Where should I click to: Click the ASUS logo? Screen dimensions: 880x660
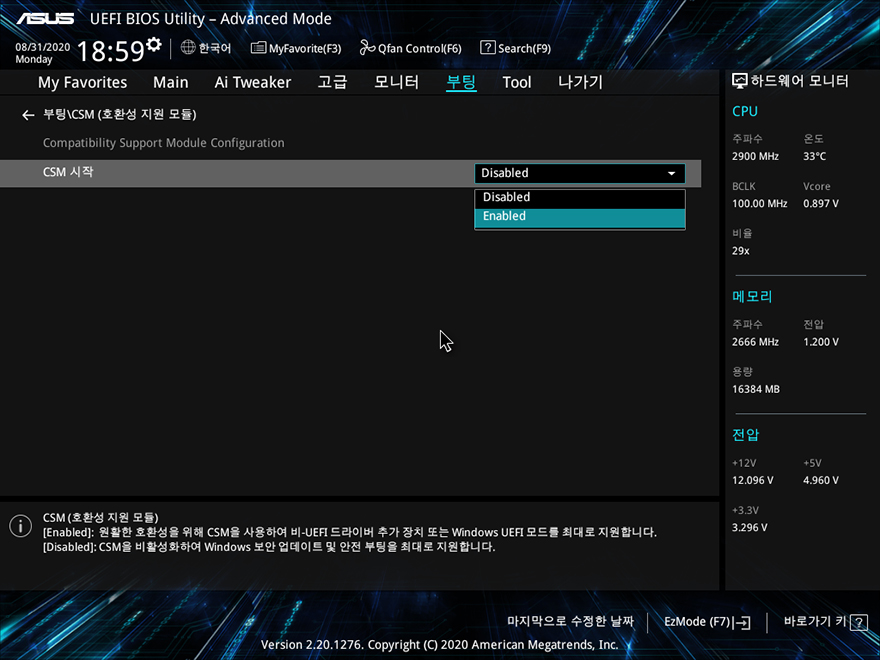[45, 19]
